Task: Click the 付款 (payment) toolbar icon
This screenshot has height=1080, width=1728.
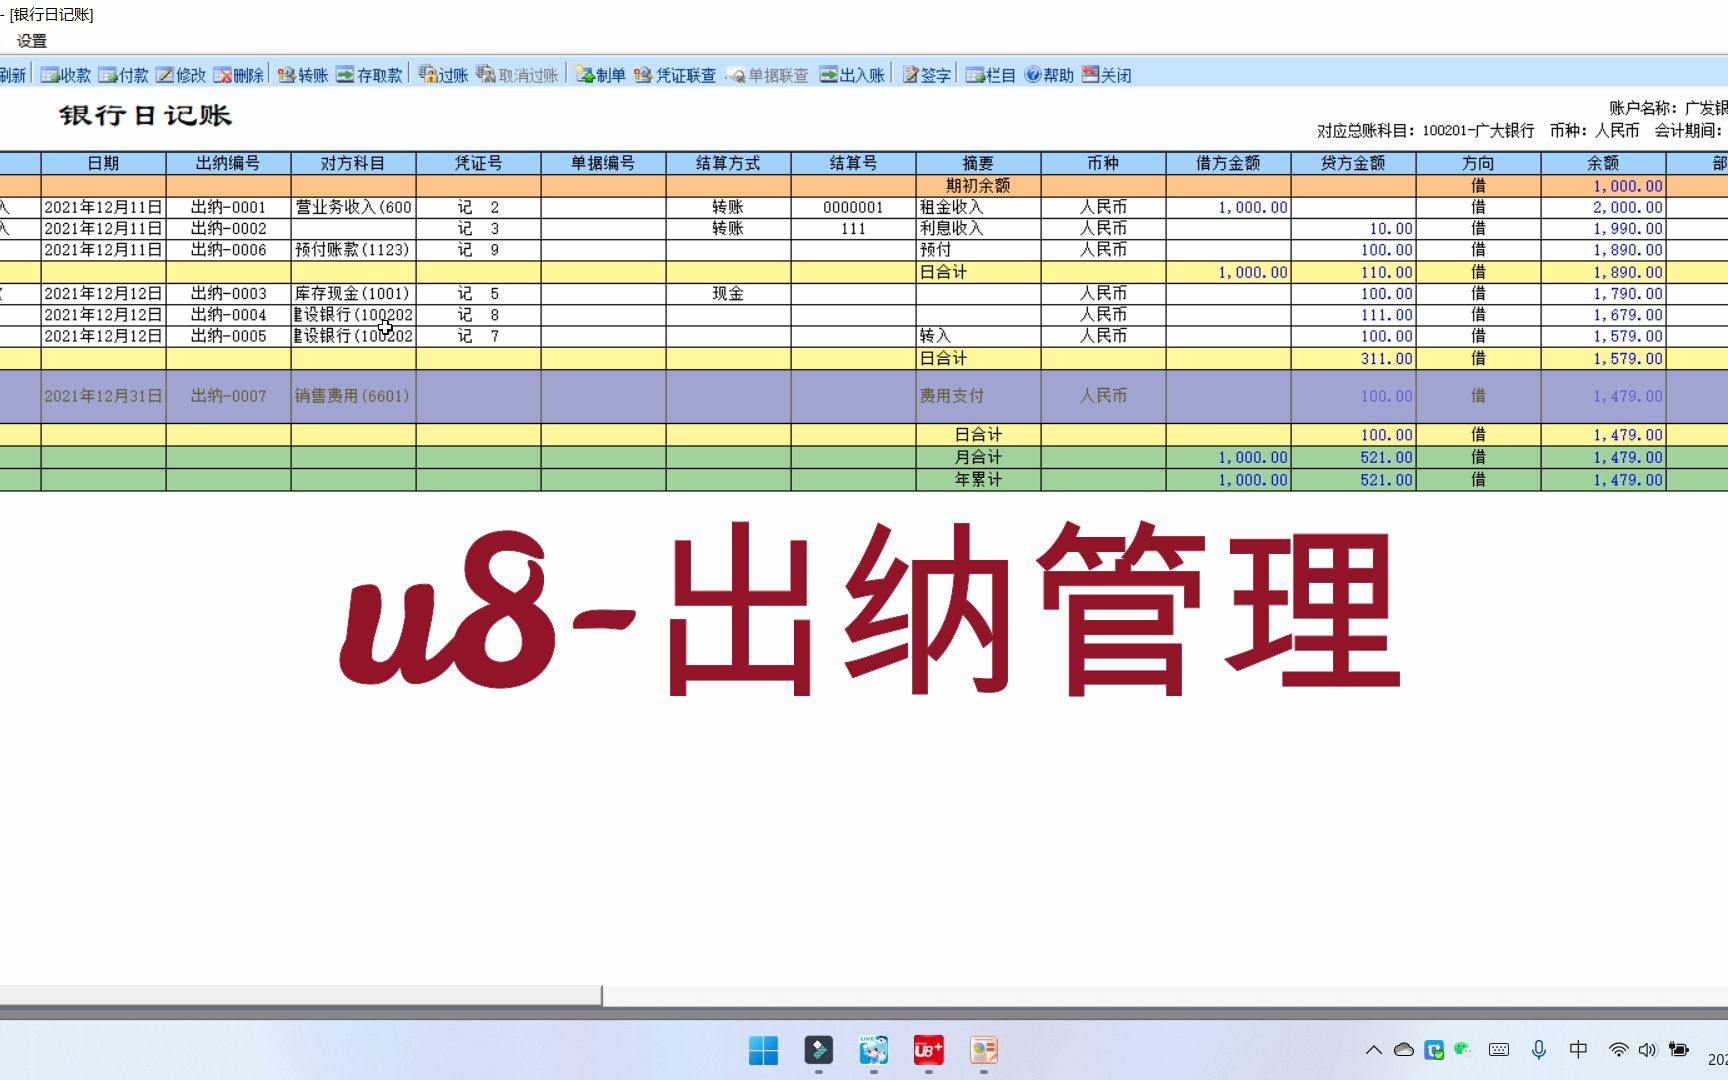Action: (x=123, y=75)
